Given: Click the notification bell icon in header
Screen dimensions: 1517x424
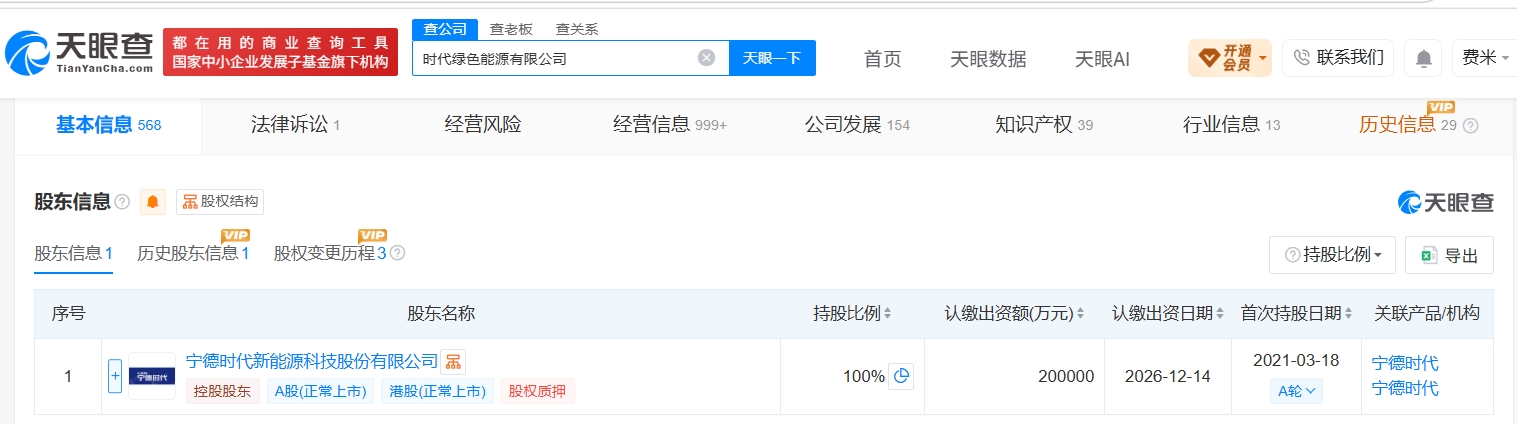Looking at the screenshot, I should (x=1423, y=58).
